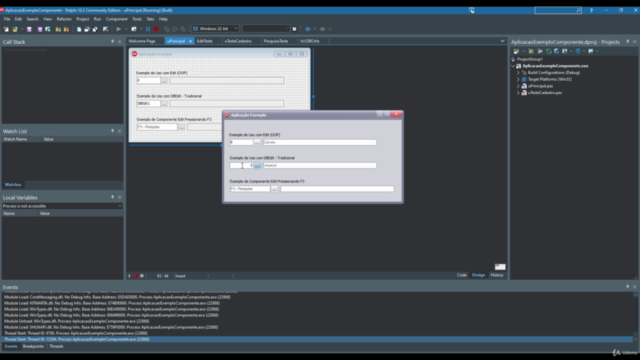Viewport: 640px width, 360px height.
Task: Open the Tools menu
Action: (137, 19)
